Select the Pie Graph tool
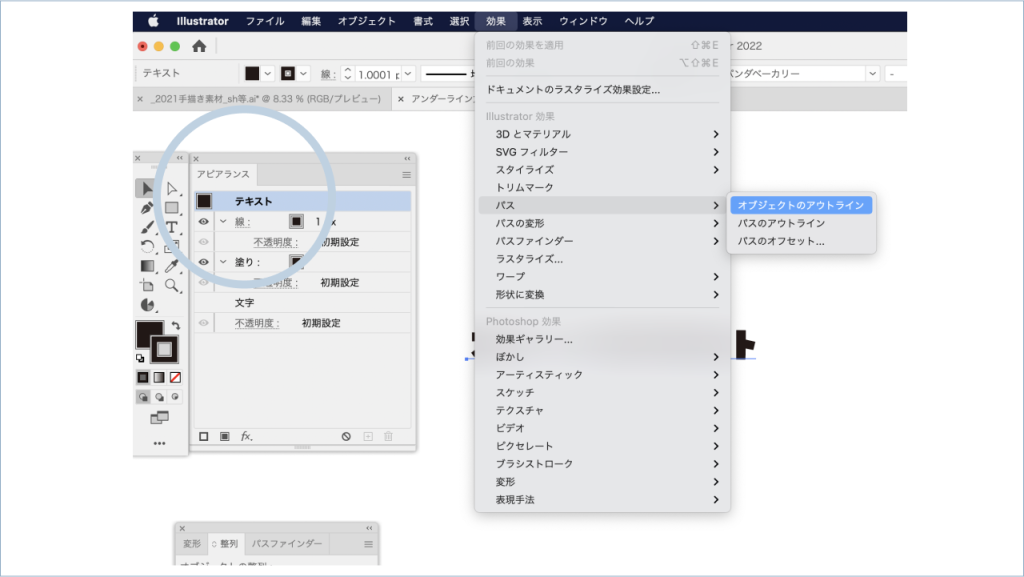Screen dimensions: 1024x577 click(x=148, y=305)
